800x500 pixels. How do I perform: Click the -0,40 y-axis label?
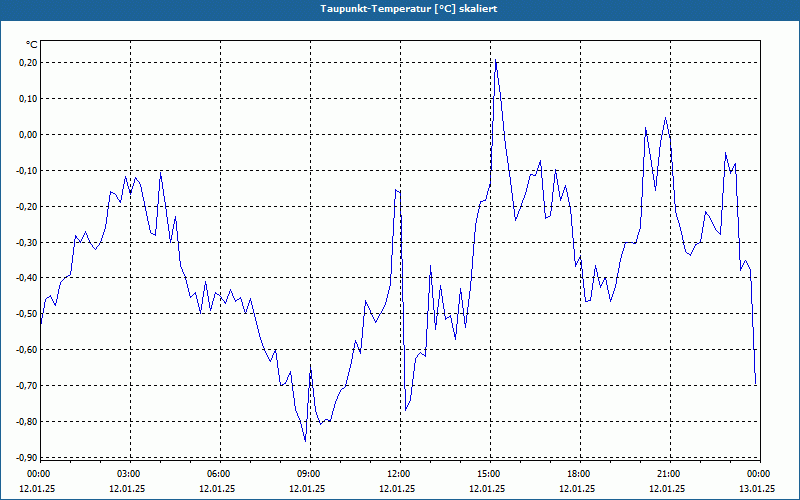pyautogui.click(x=27, y=278)
